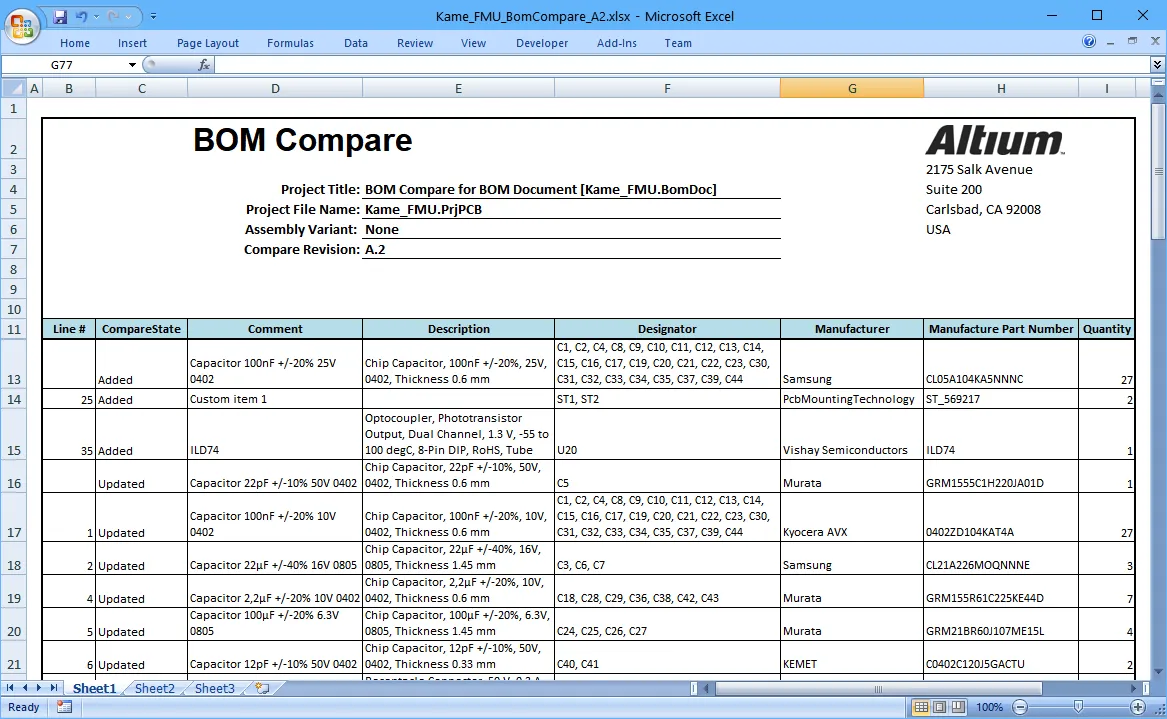
Task: Open the Formulas tab
Action: 290,43
